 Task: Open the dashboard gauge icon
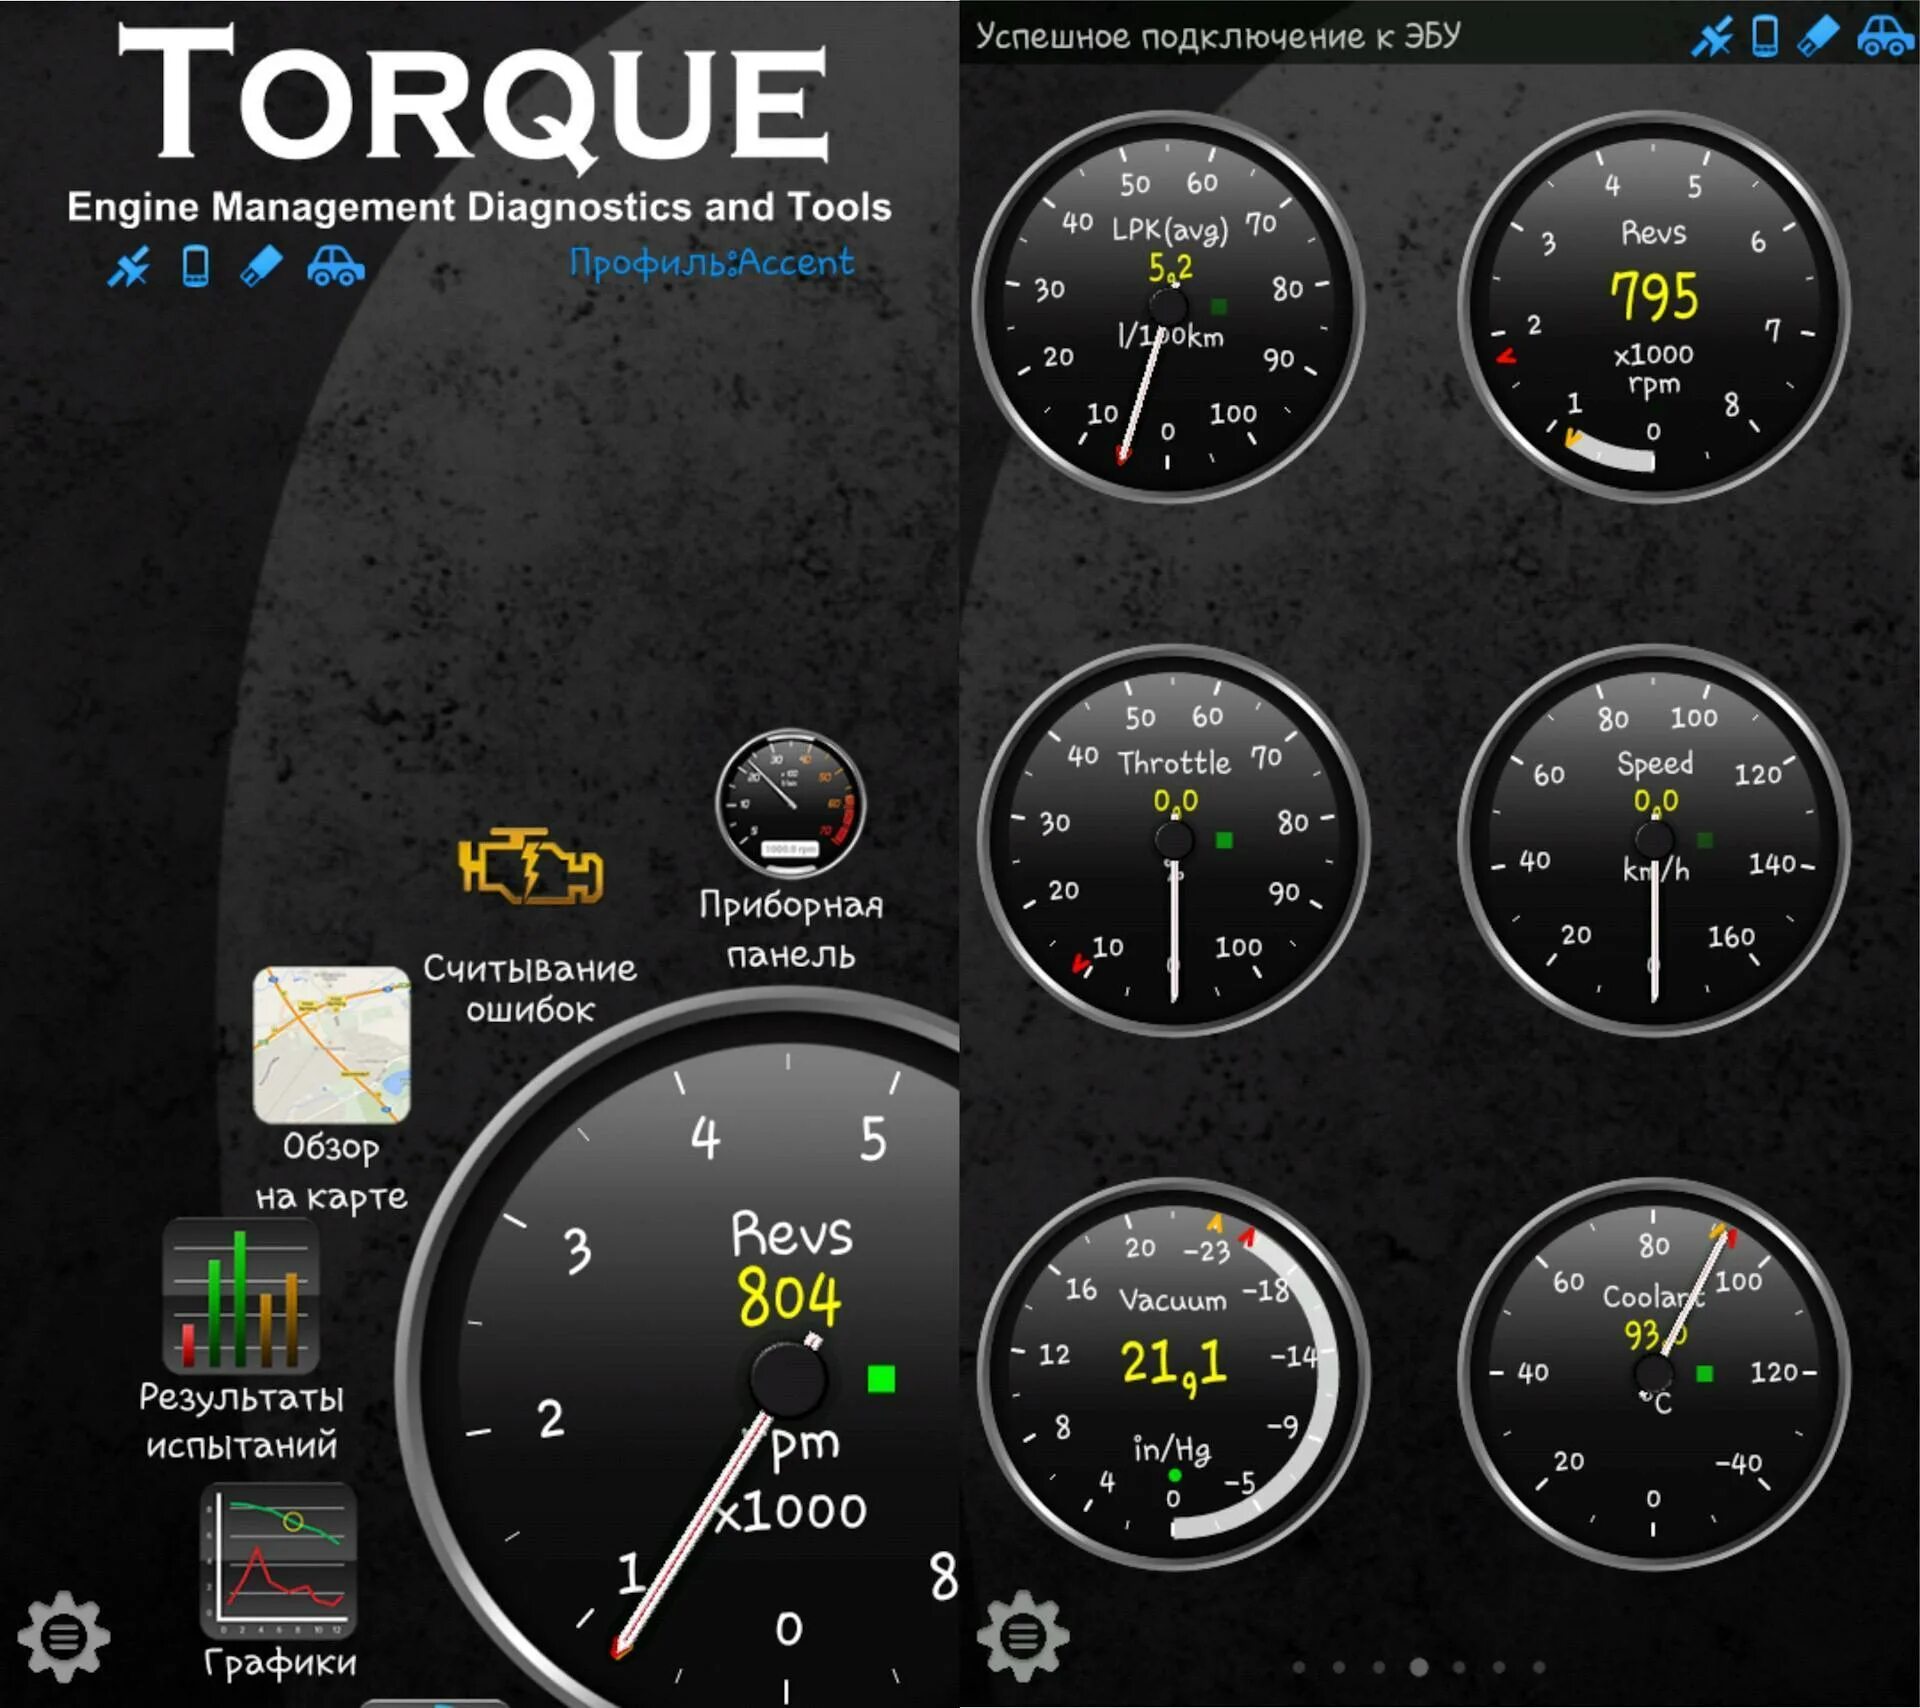(791, 804)
